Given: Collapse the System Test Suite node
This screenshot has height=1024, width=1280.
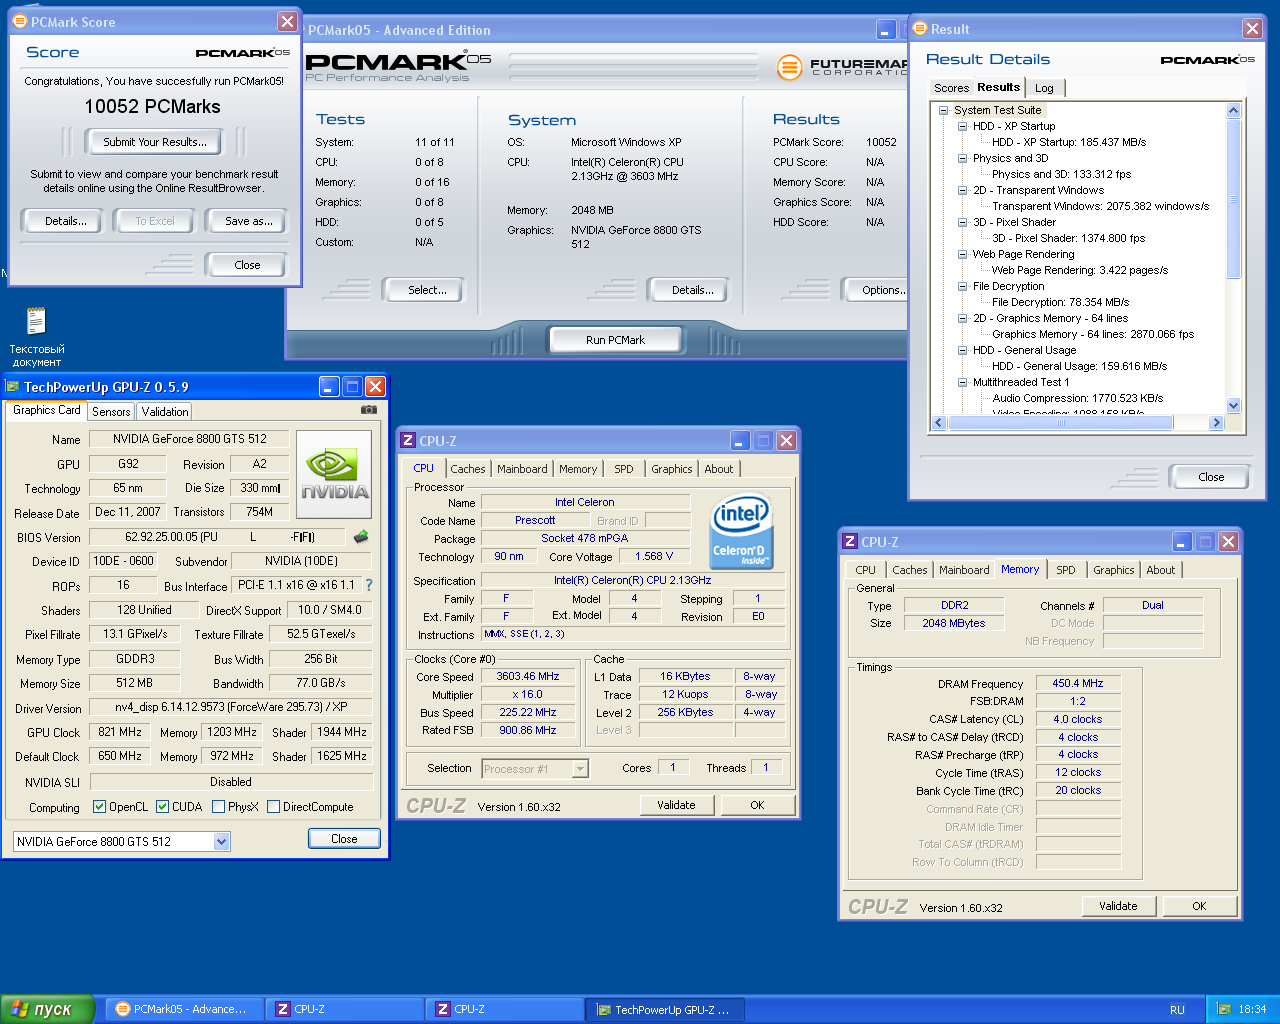Looking at the screenshot, I should tap(943, 110).
